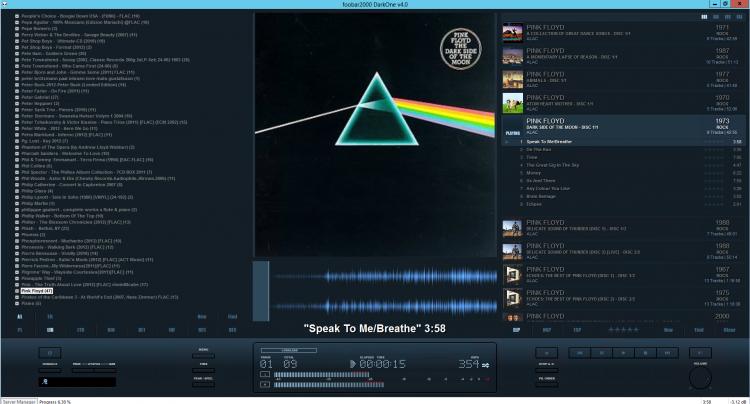Open the Find tab under library panel
750x404 pixels.
point(232,317)
